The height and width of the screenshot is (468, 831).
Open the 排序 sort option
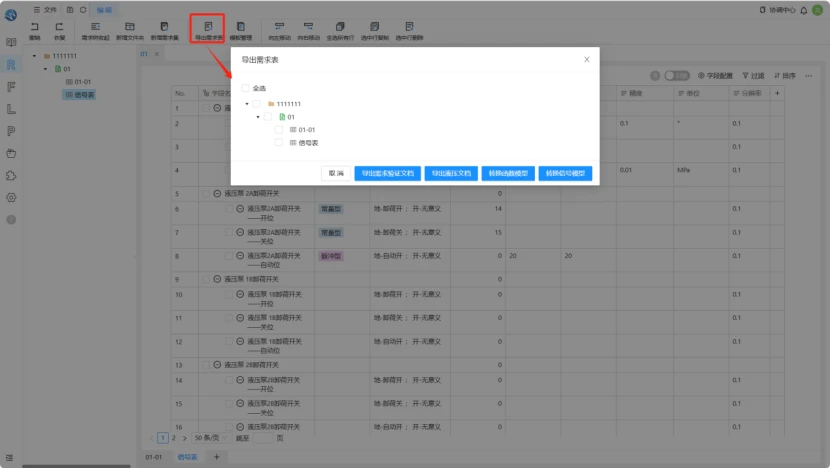[x=785, y=76]
